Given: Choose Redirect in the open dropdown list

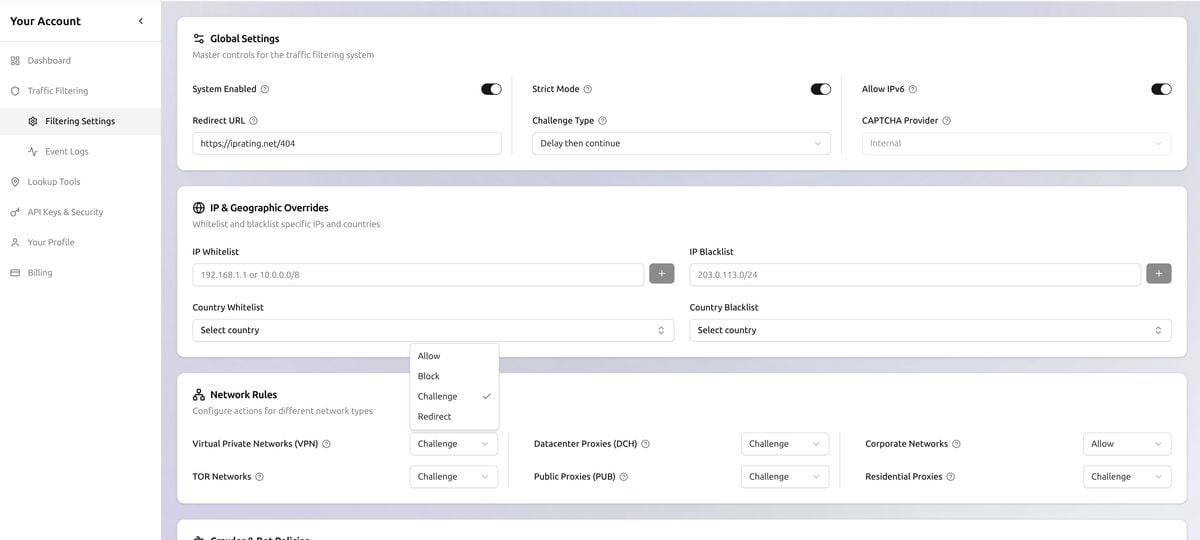Looking at the screenshot, I should [454, 417].
